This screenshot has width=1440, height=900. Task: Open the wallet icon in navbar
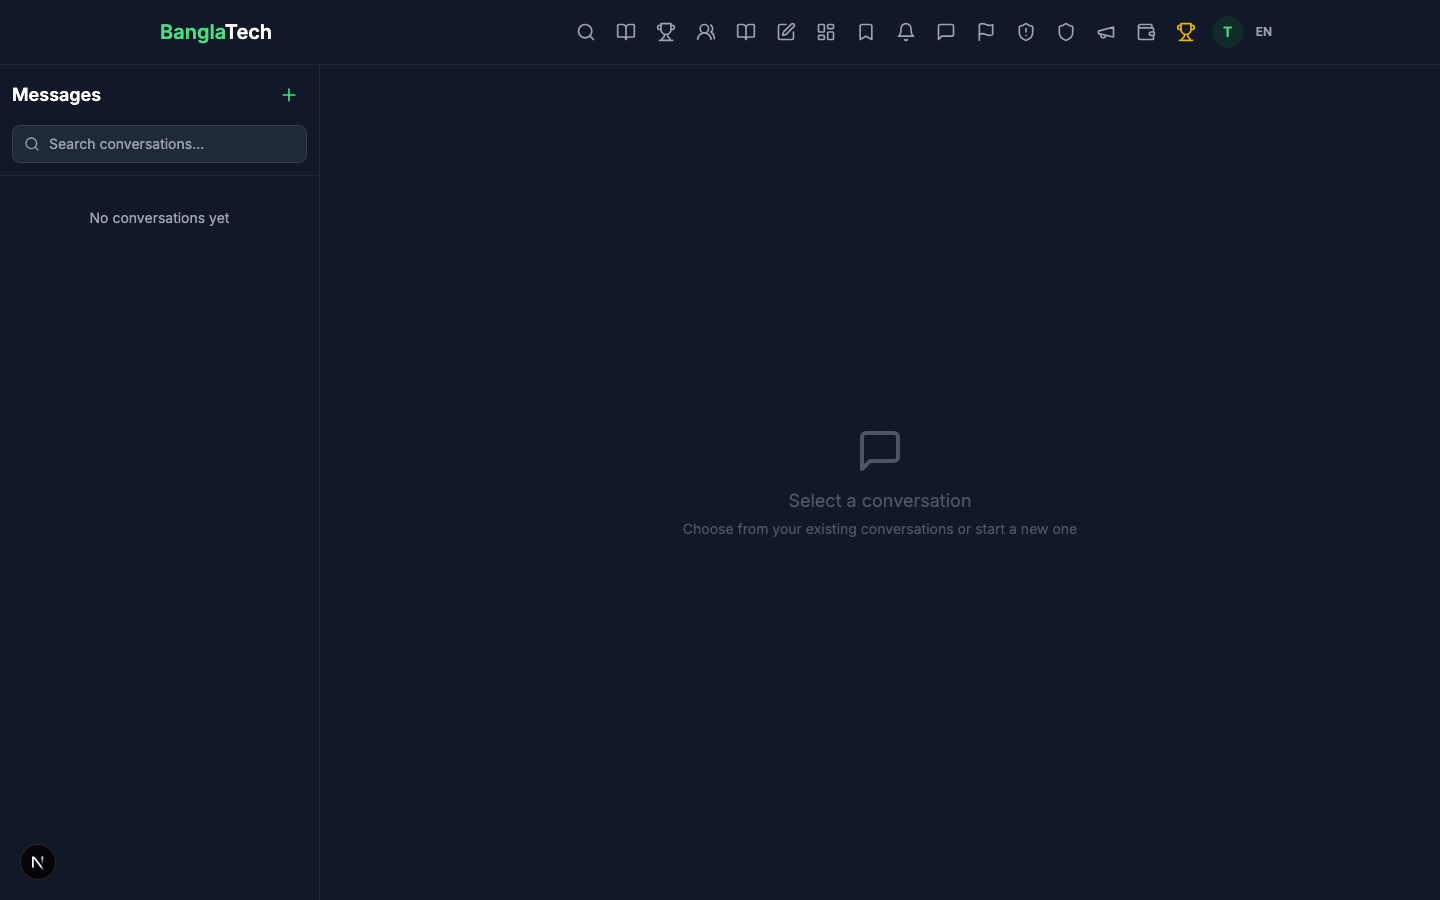tap(1146, 32)
